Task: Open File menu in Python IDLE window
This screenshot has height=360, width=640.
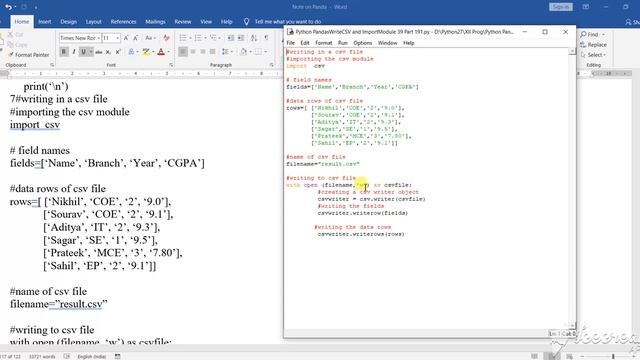Action: 291,43
